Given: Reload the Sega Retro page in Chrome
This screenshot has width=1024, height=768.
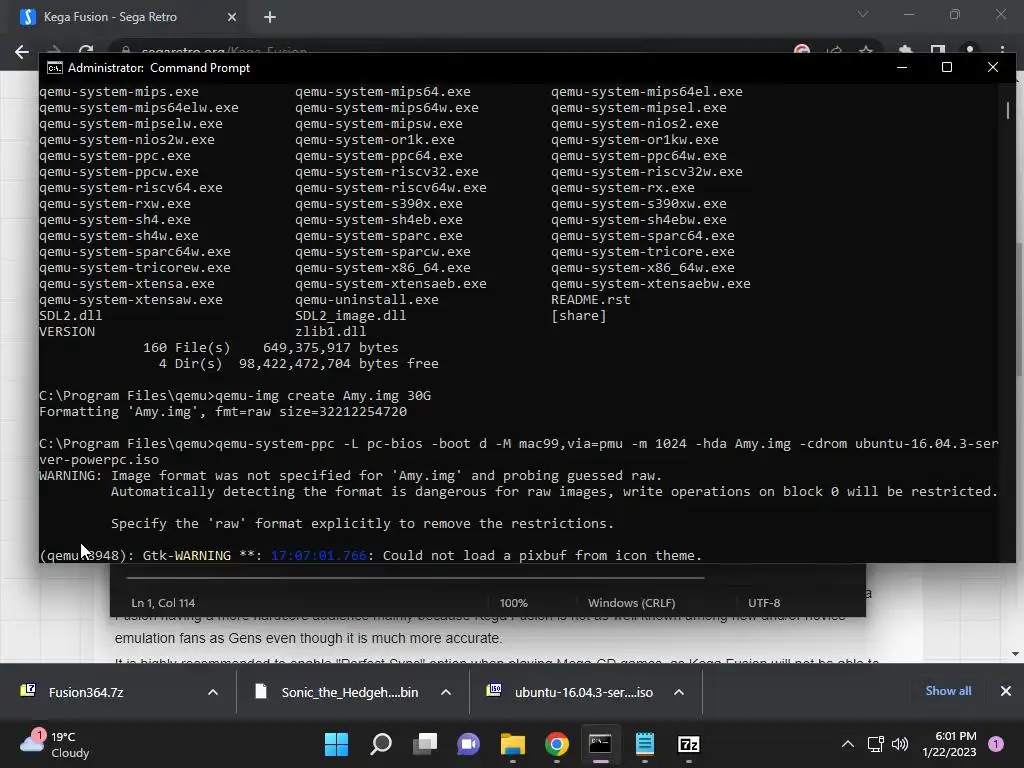Looking at the screenshot, I should click(86, 49).
